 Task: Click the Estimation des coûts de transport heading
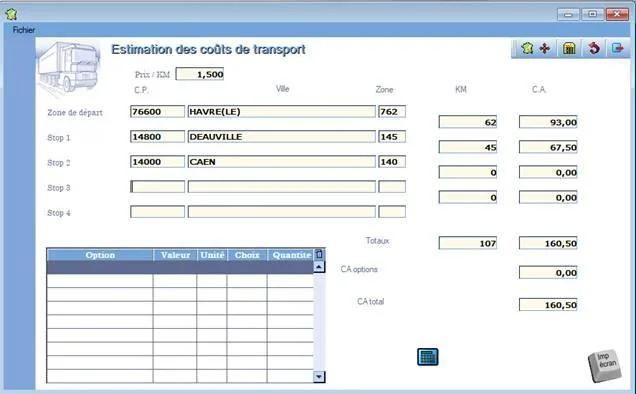pos(208,50)
